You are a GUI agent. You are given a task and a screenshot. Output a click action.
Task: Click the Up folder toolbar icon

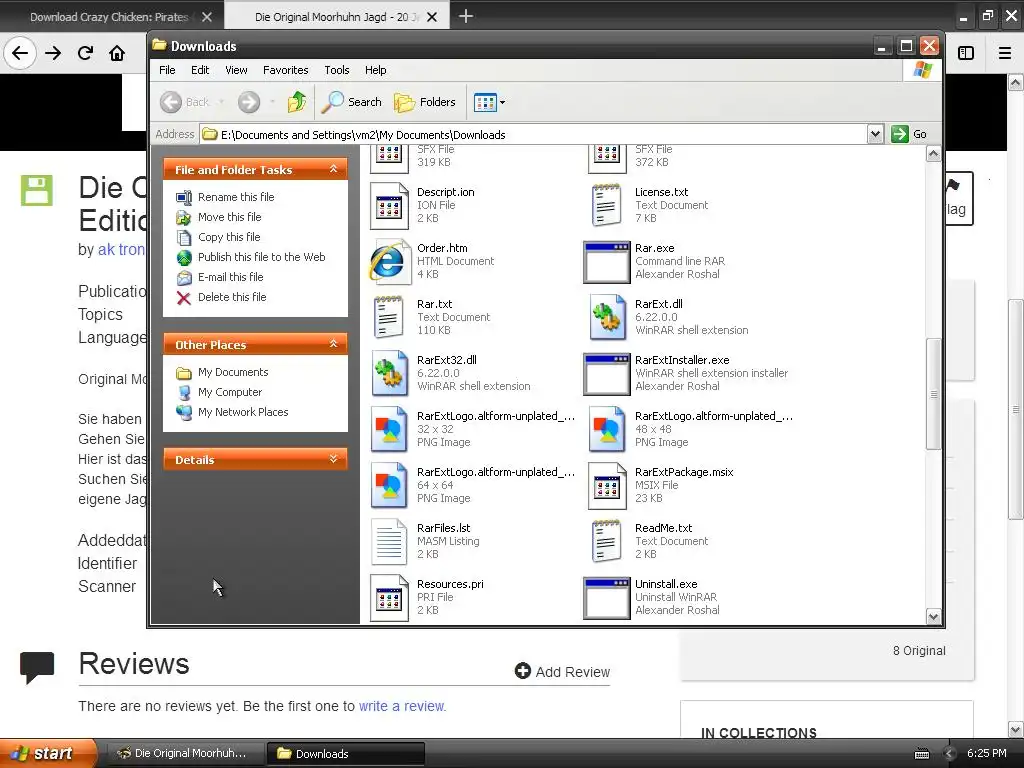tap(296, 102)
